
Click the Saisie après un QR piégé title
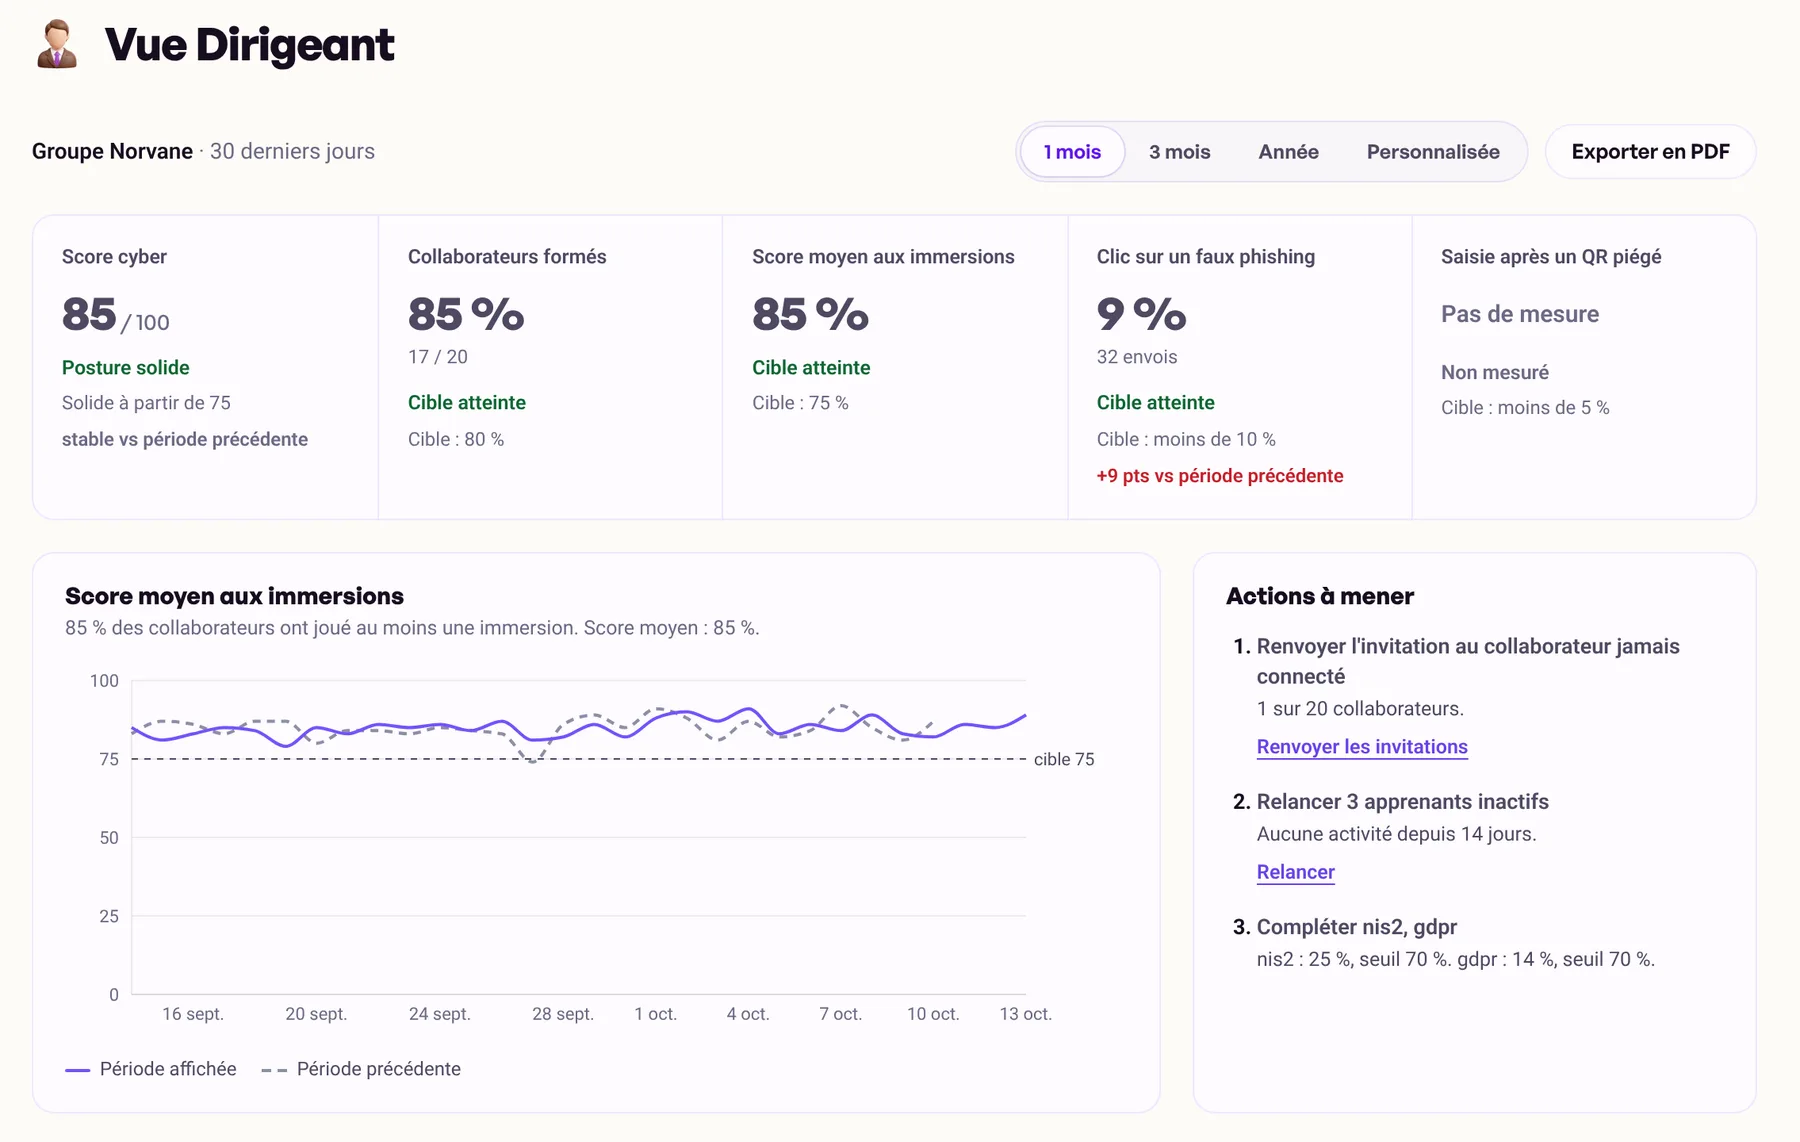point(1551,257)
